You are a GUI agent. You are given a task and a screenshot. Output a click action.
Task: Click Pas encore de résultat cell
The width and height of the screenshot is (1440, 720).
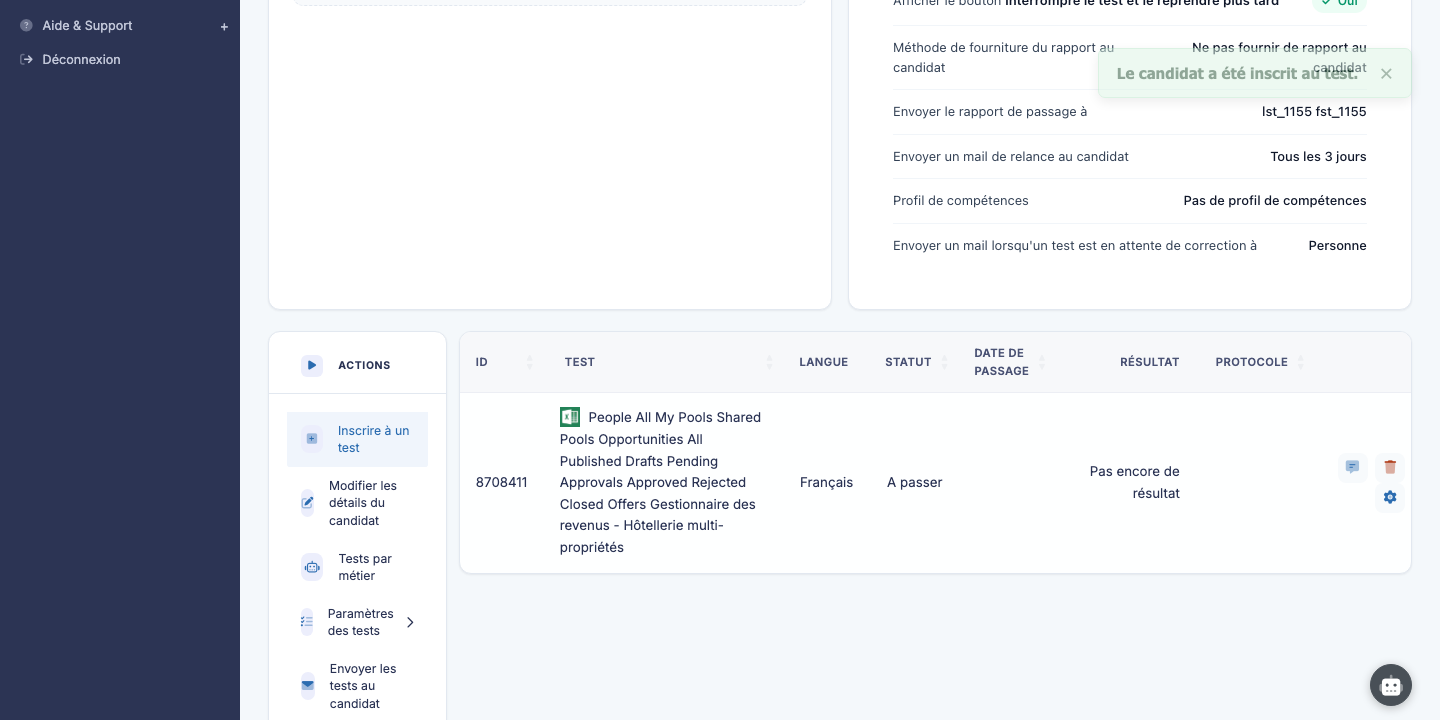(1135, 482)
